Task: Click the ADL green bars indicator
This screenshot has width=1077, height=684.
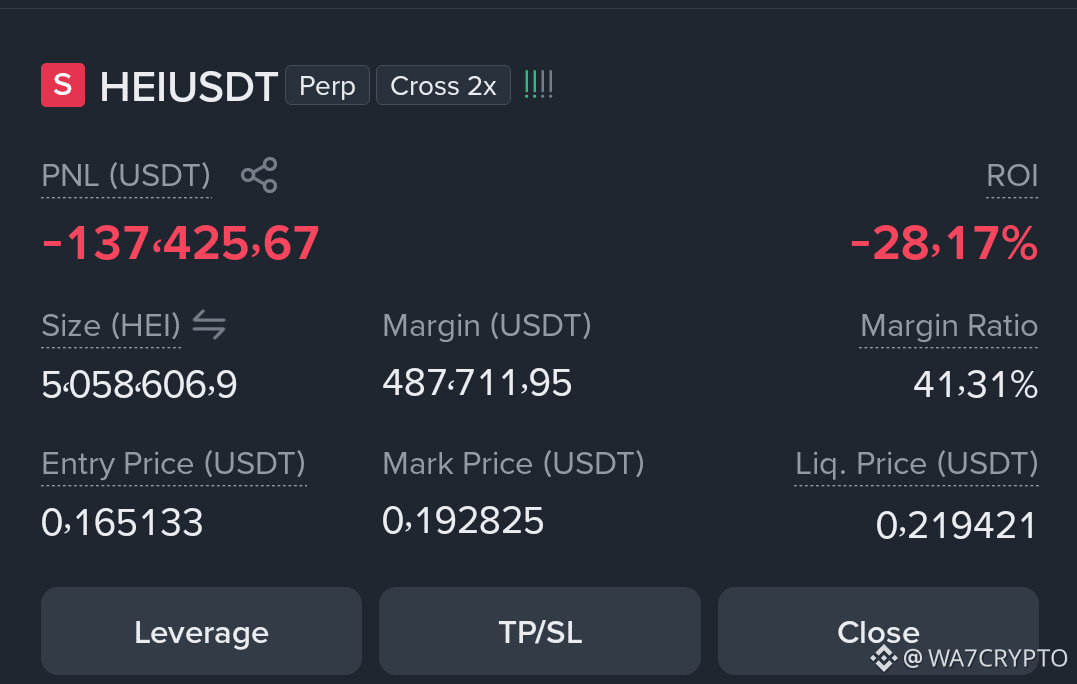Action: (538, 84)
